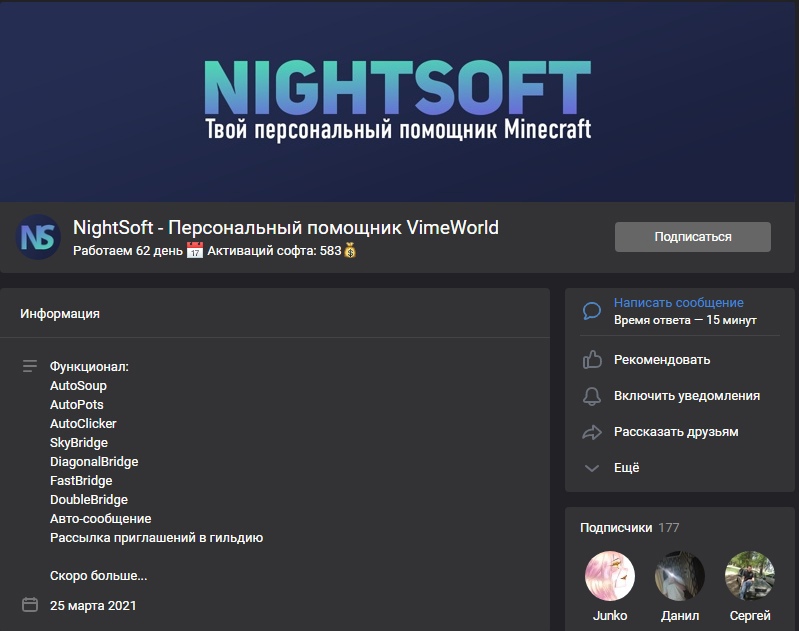Screen dimensions: 799x631
Task: Subscribe with the Подписаться button
Action: pos(693,236)
